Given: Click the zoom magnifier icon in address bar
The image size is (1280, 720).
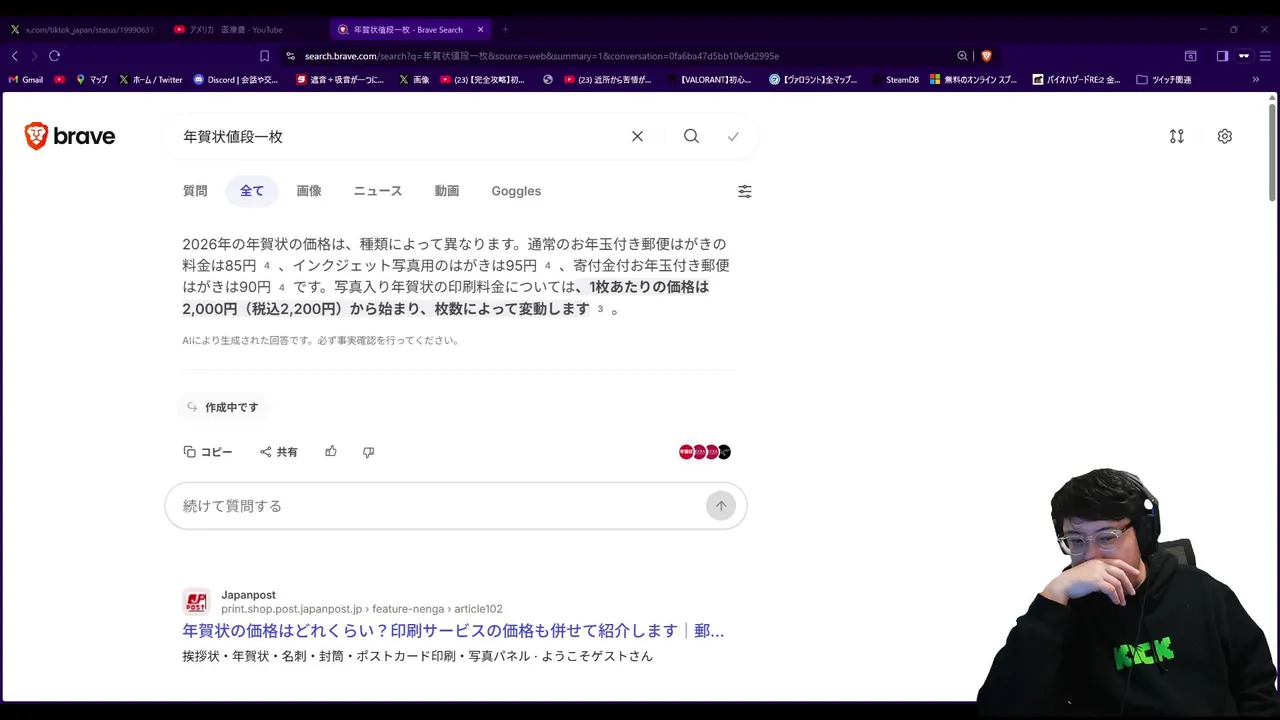Looking at the screenshot, I should pyautogui.click(x=962, y=56).
